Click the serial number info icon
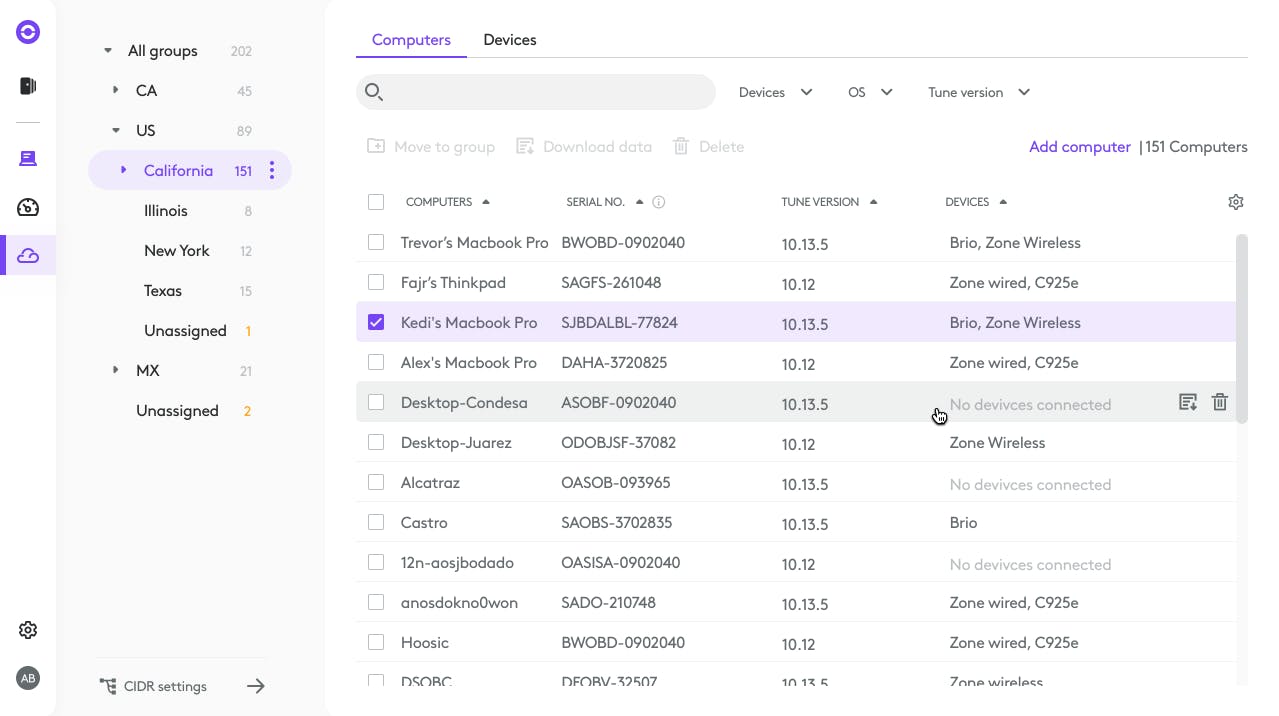This screenshot has height=716, width=1279. 659,202
